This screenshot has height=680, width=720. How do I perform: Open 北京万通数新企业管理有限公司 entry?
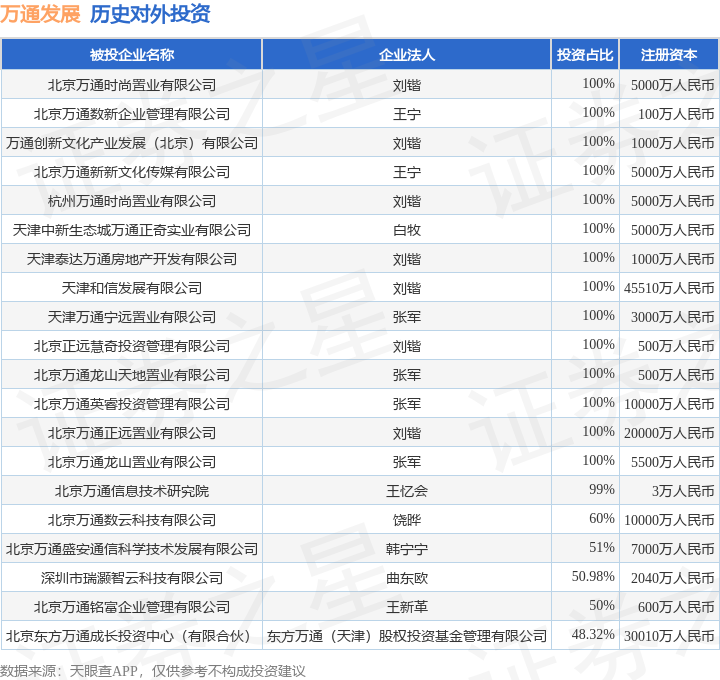coord(132,114)
